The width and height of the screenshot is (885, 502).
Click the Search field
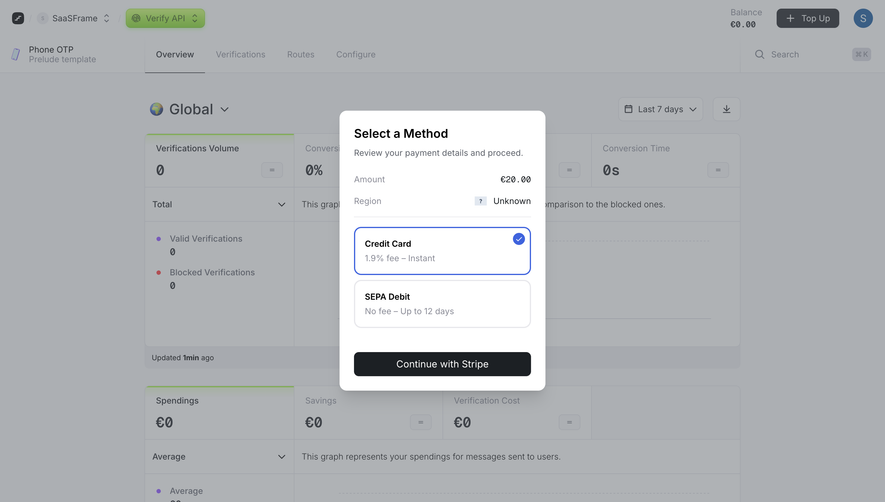pyautogui.click(x=813, y=54)
